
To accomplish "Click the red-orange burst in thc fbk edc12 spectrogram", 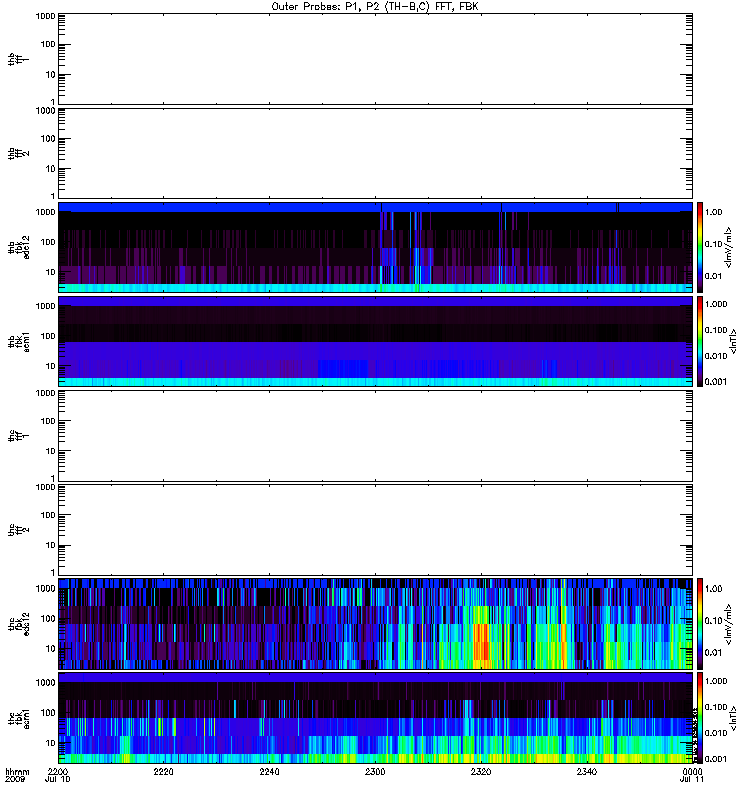I will (x=481, y=642).
